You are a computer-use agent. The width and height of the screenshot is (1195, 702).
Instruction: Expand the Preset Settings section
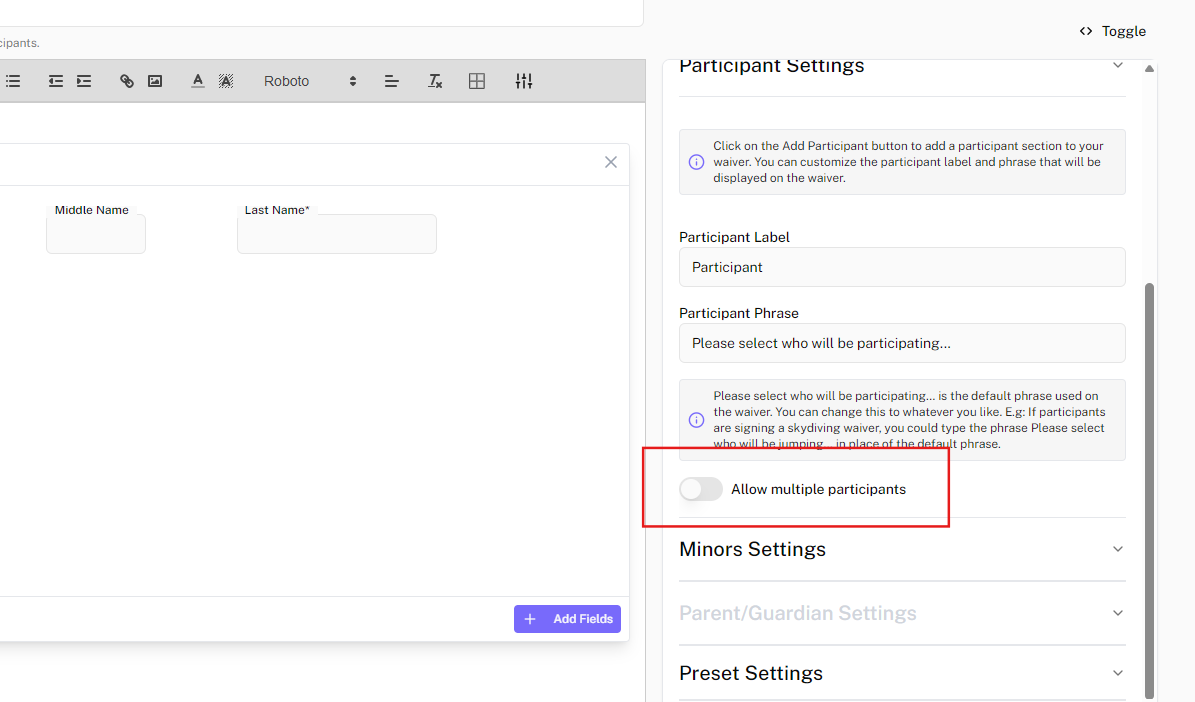click(1118, 673)
